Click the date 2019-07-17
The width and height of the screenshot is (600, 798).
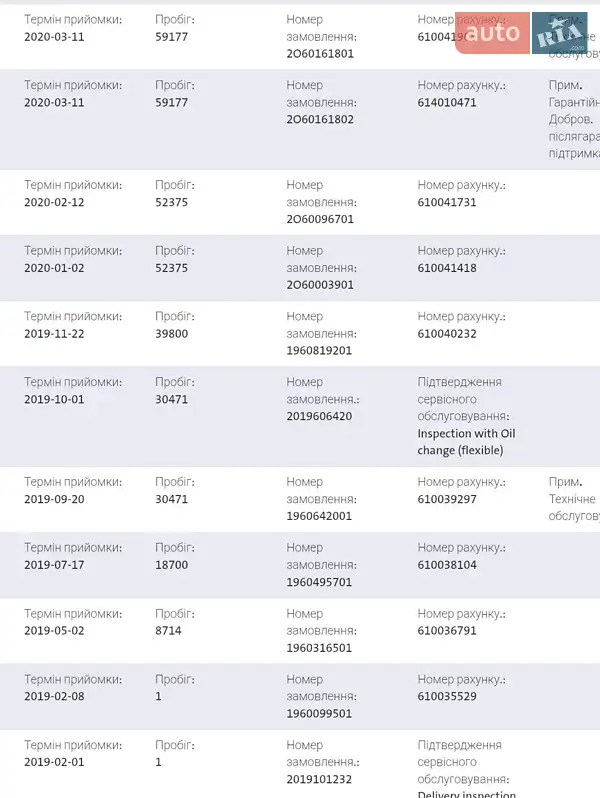(x=54, y=565)
